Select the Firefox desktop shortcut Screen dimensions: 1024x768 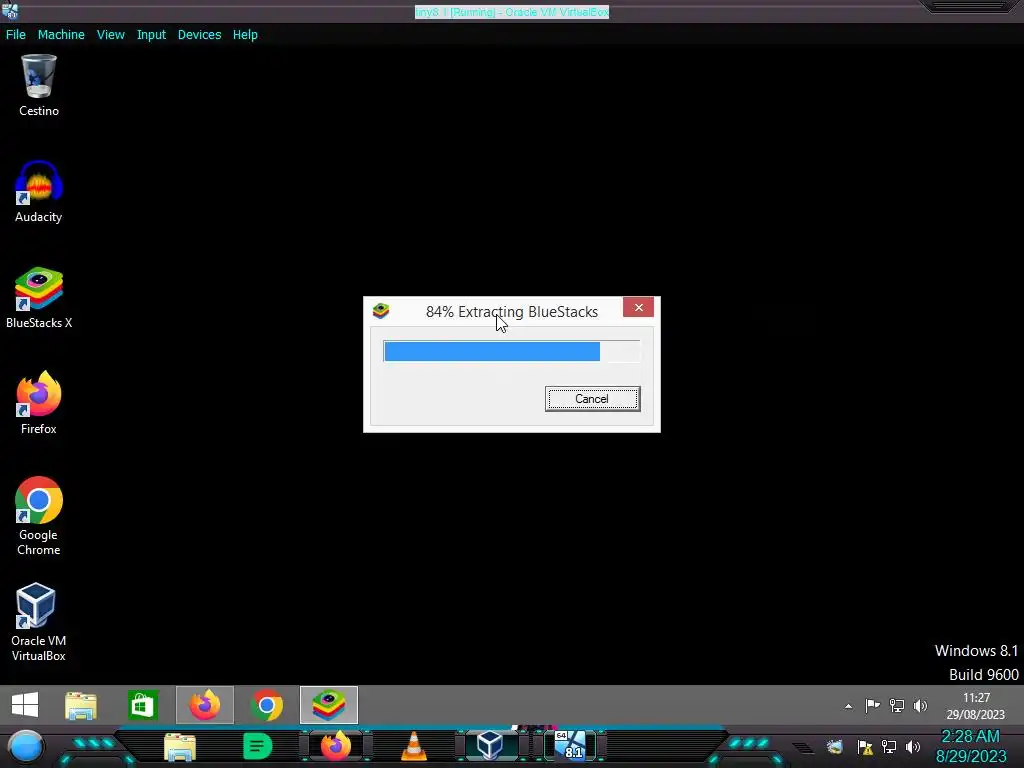[39, 403]
